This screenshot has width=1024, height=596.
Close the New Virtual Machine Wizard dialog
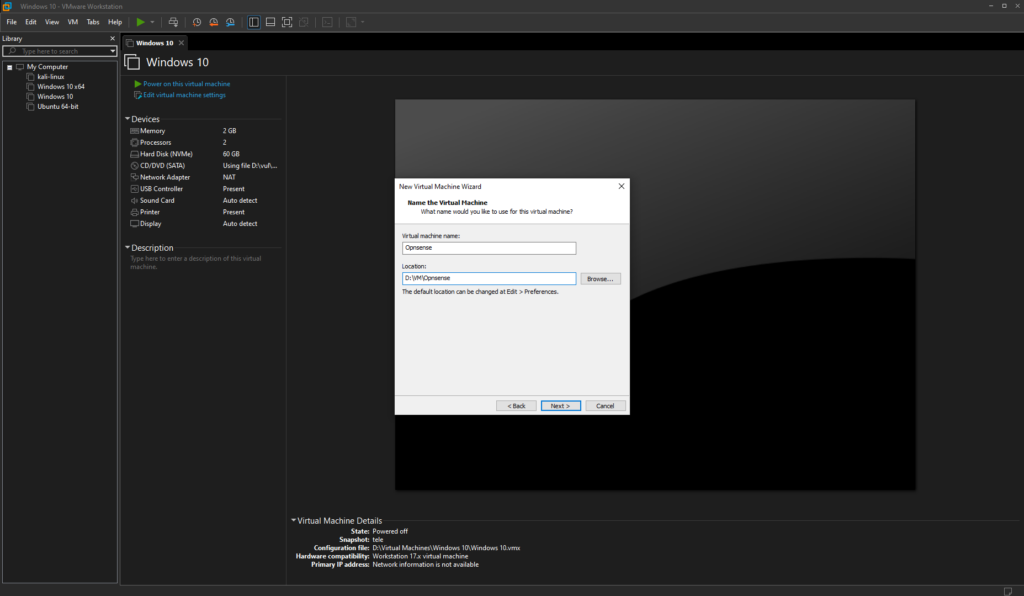(x=621, y=186)
